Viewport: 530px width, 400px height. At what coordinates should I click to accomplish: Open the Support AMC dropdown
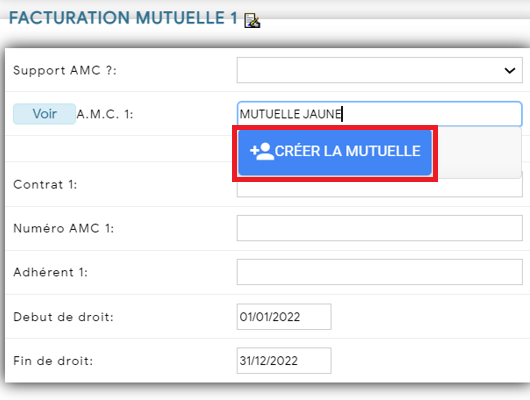coord(380,70)
